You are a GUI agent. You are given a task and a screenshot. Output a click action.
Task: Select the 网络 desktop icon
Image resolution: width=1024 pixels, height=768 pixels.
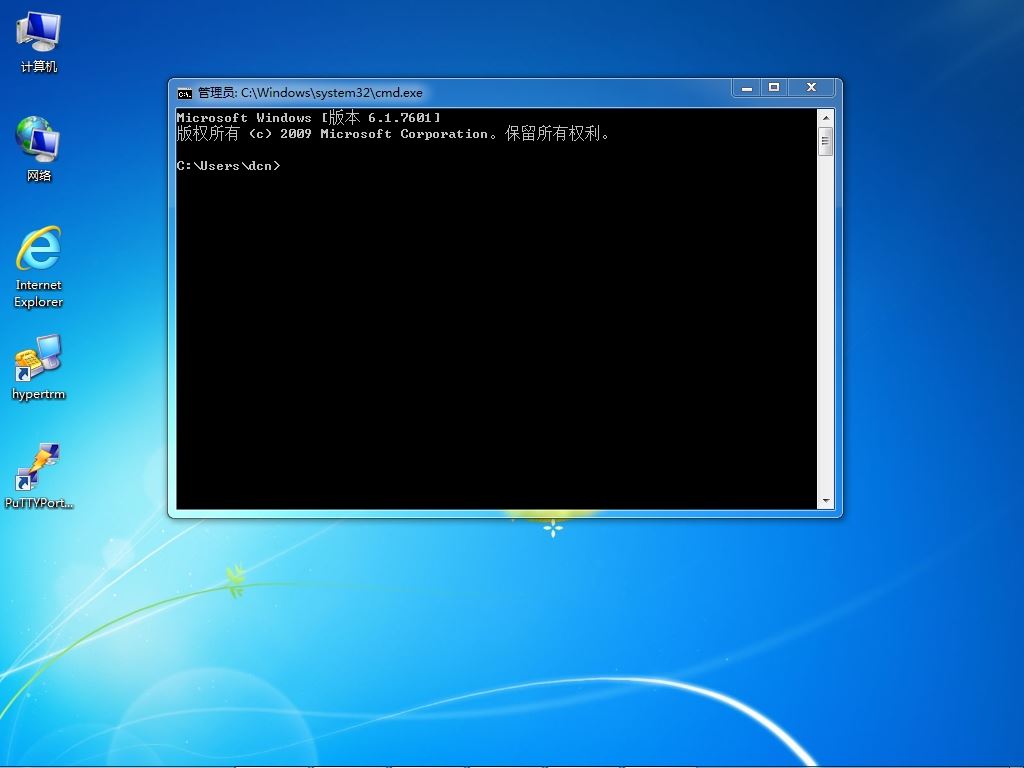[39, 150]
